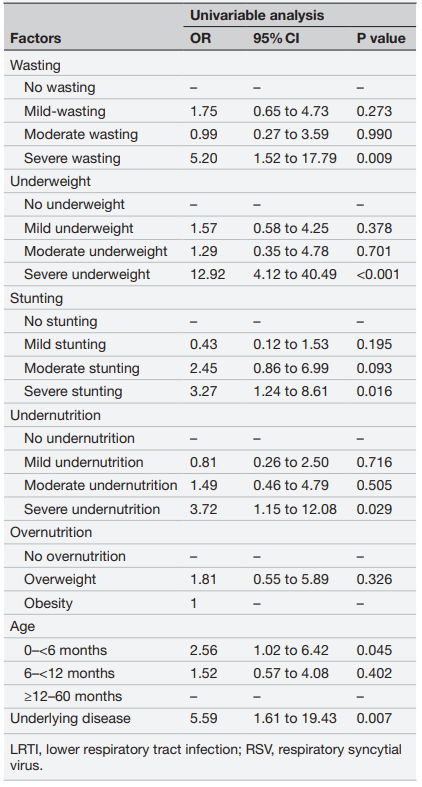This screenshot has height=787, width=422.
Task: Click the Univariable analysis heading
Action: [257, 15]
